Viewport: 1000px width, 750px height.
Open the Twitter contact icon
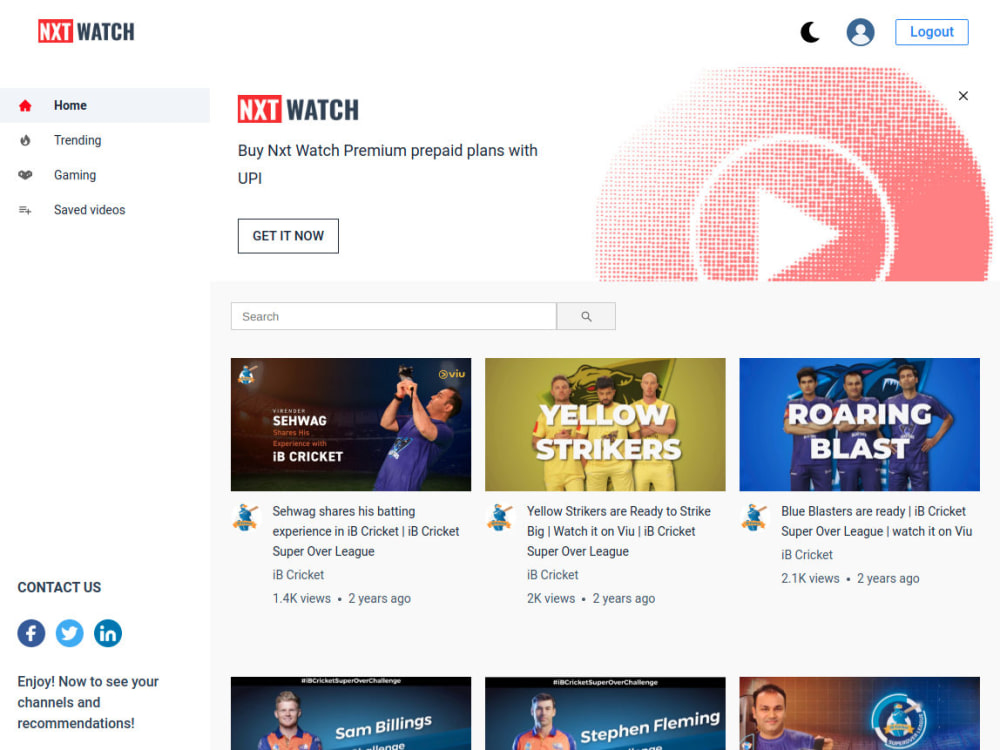[70, 633]
